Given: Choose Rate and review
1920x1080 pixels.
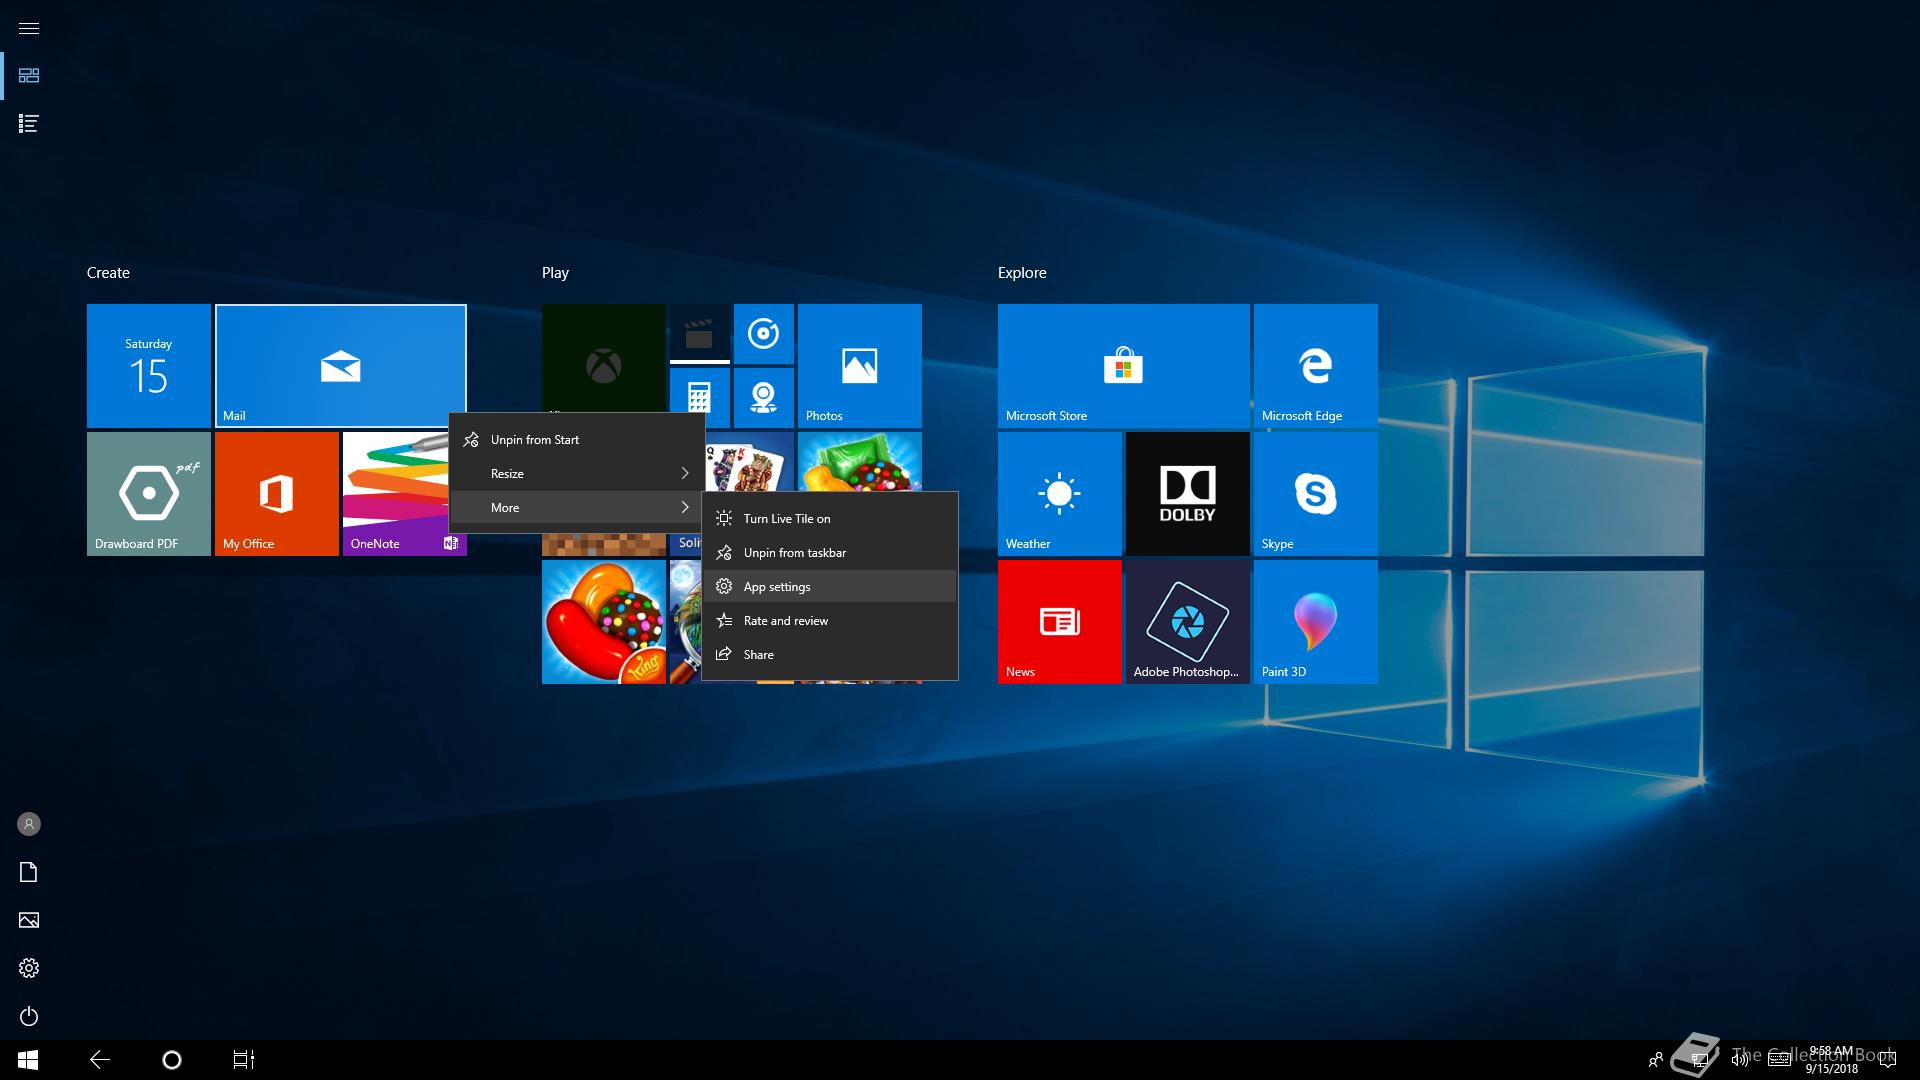Looking at the screenshot, I should click(x=830, y=621).
